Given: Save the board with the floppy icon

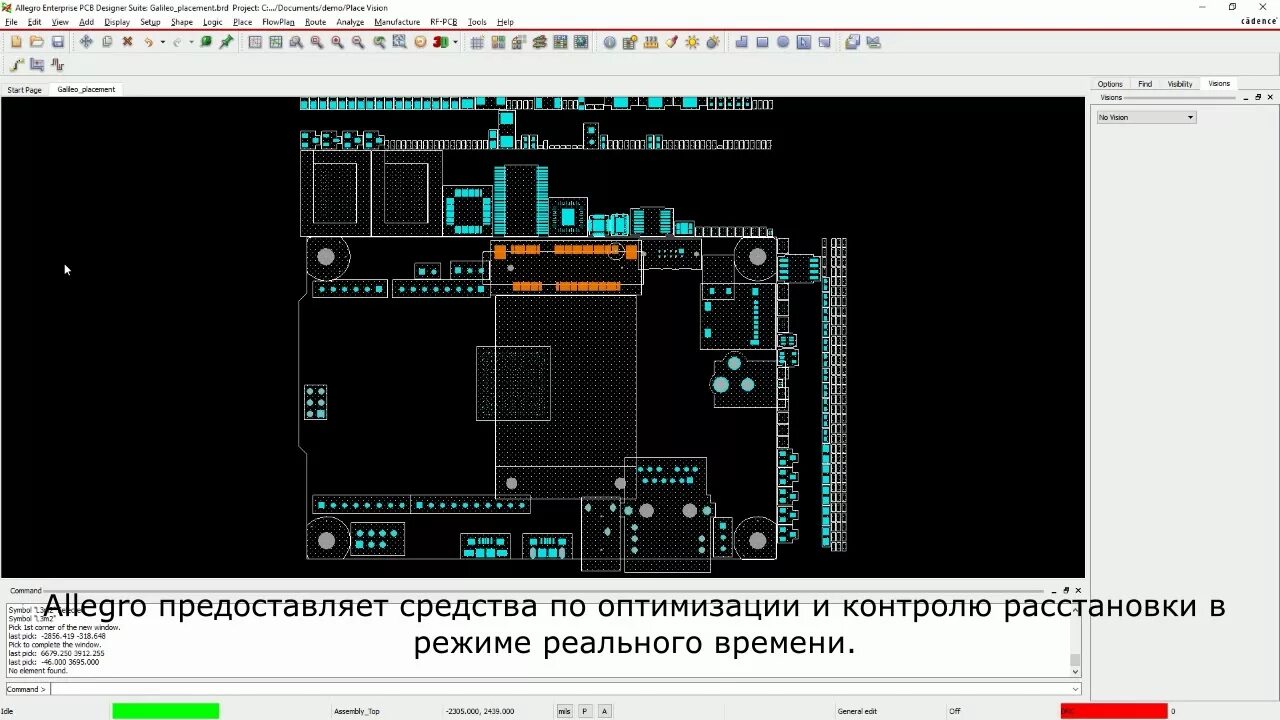Looking at the screenshot, I should coord(58,42).
